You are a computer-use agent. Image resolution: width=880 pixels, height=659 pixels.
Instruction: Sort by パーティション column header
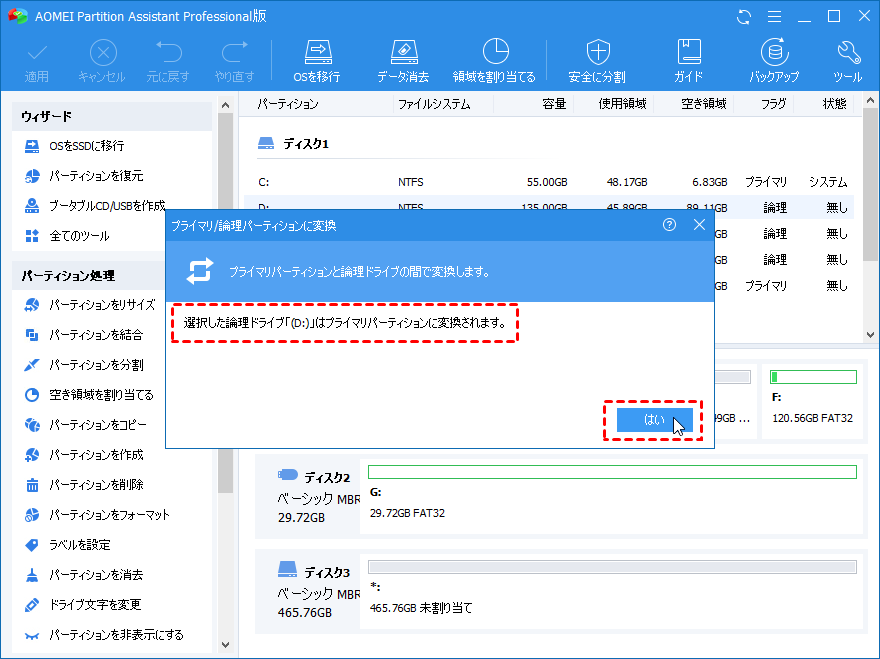[288, 104]
